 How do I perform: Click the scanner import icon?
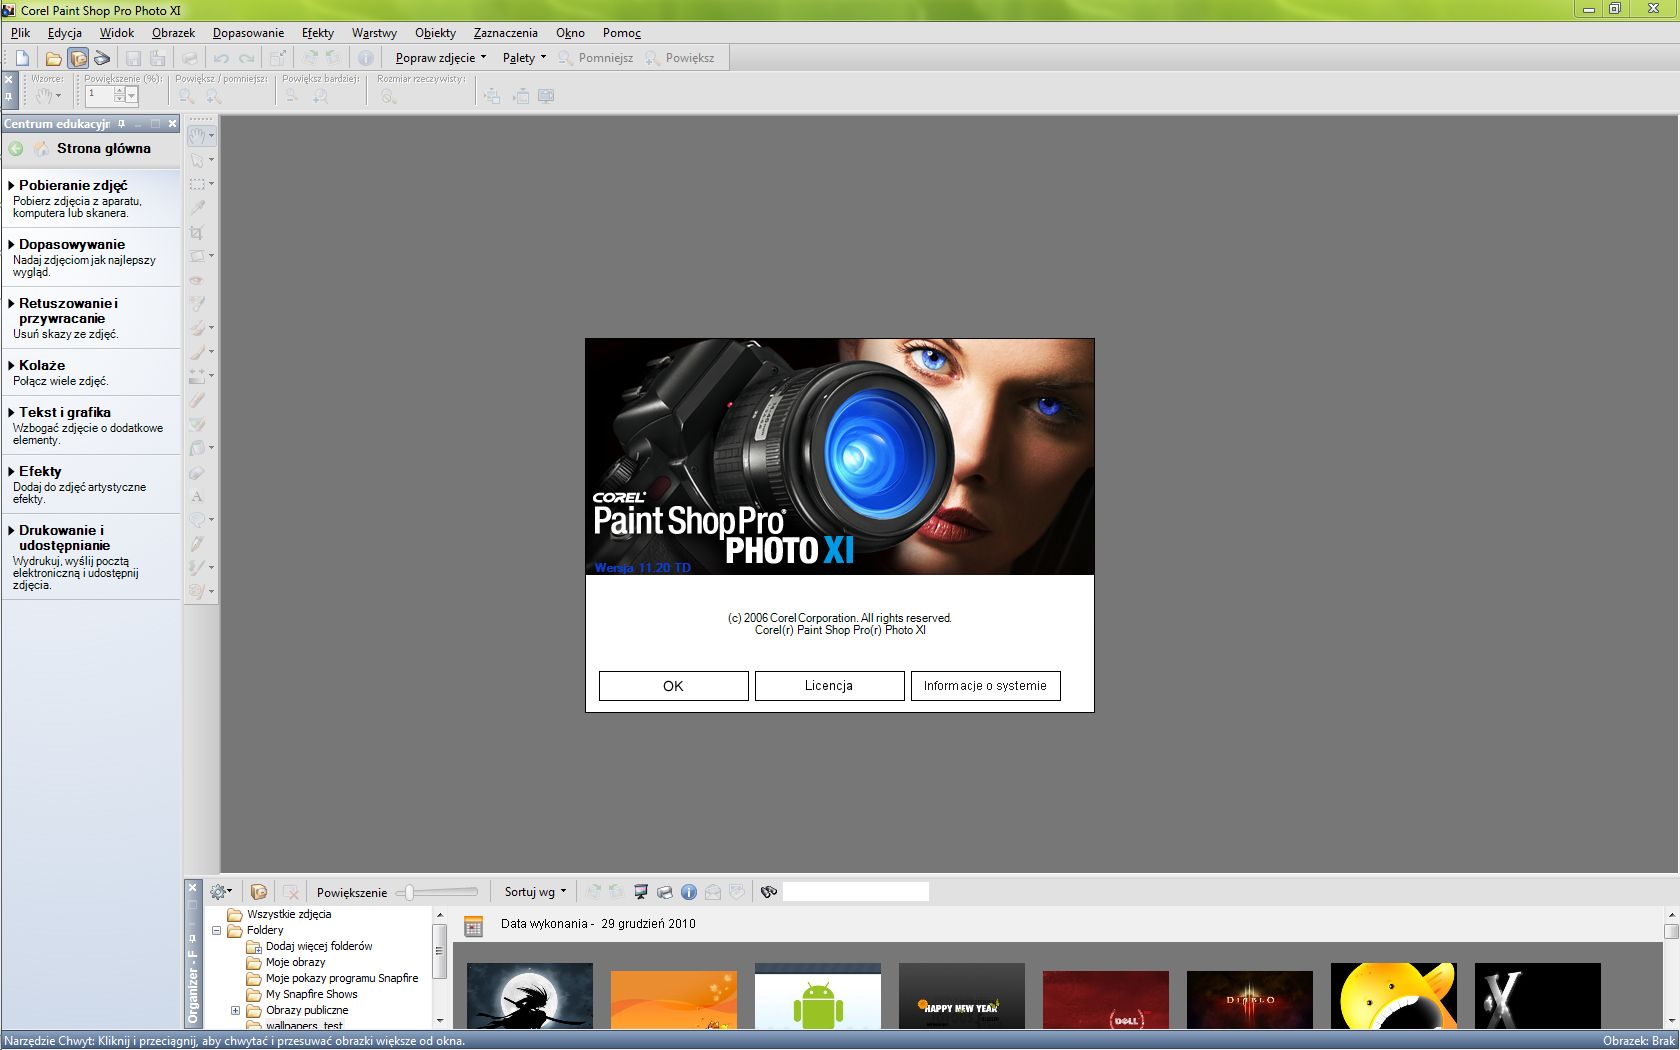[102, 58]
